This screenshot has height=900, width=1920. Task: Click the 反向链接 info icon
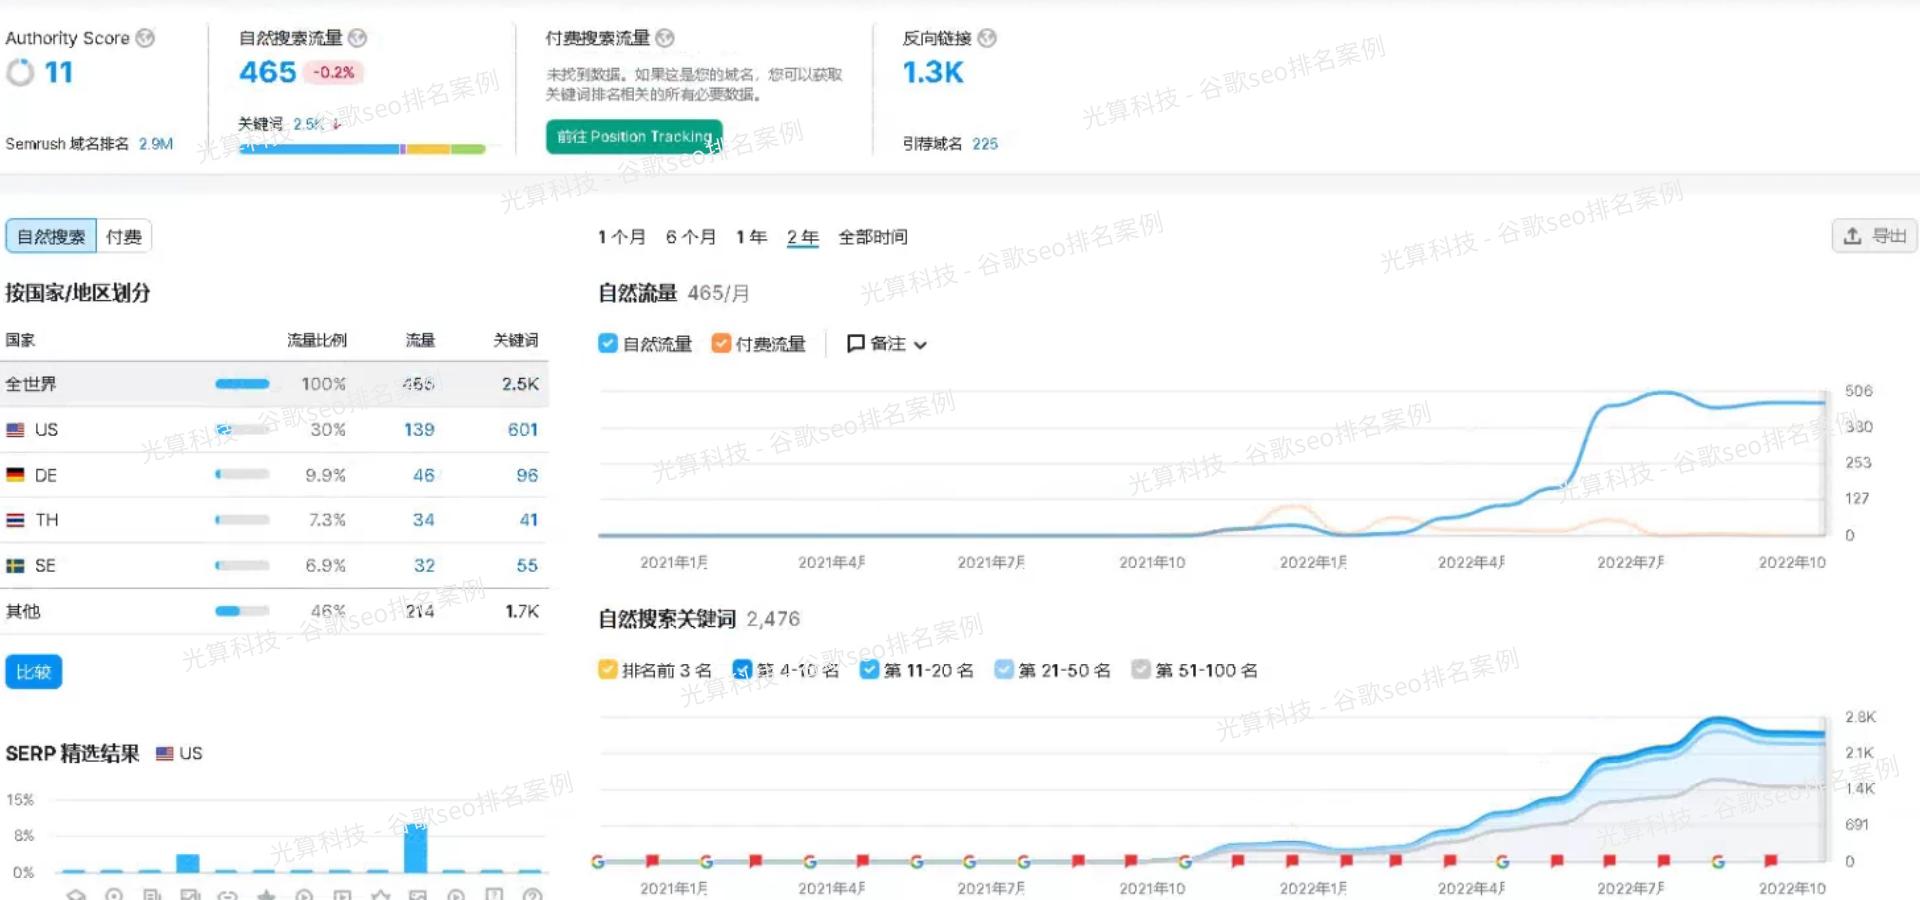point(986,37)
